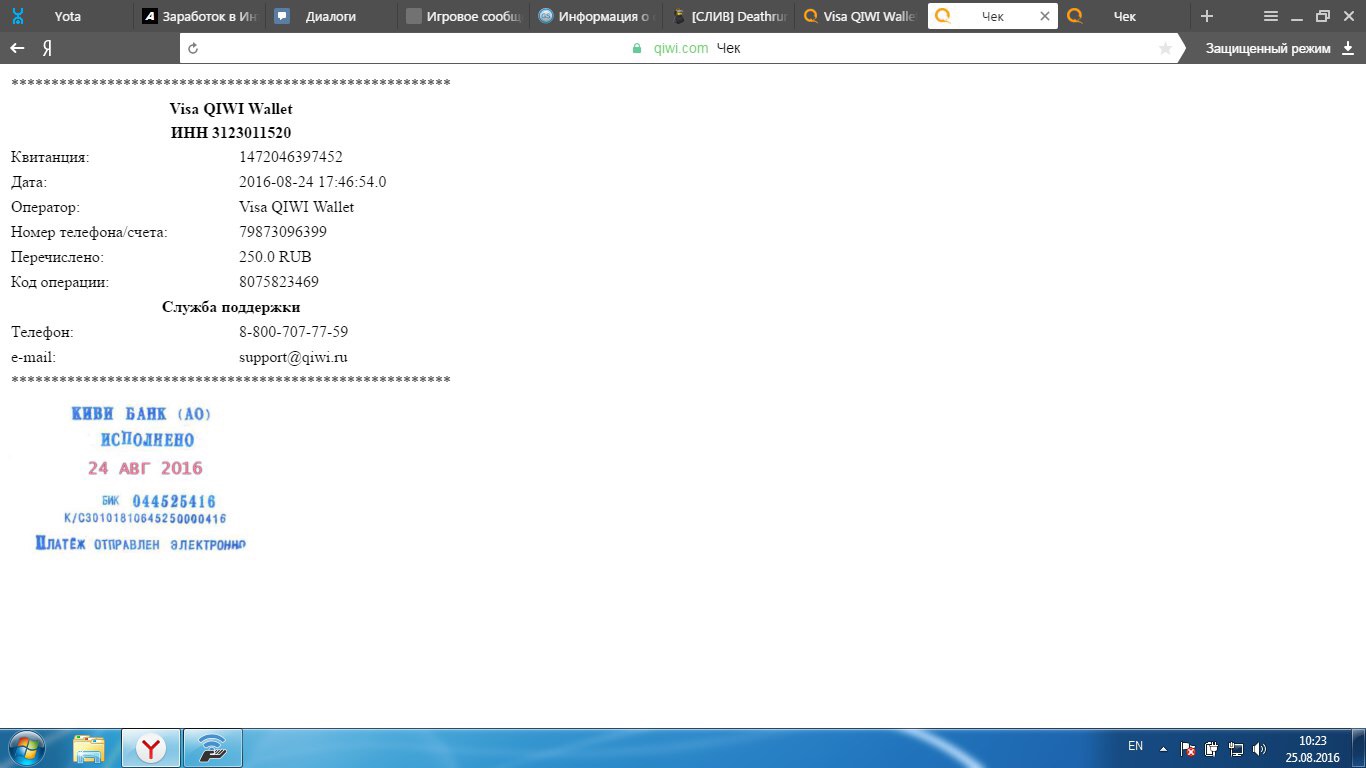Open the taskbar clock and date

click(x=1312, y=748)
